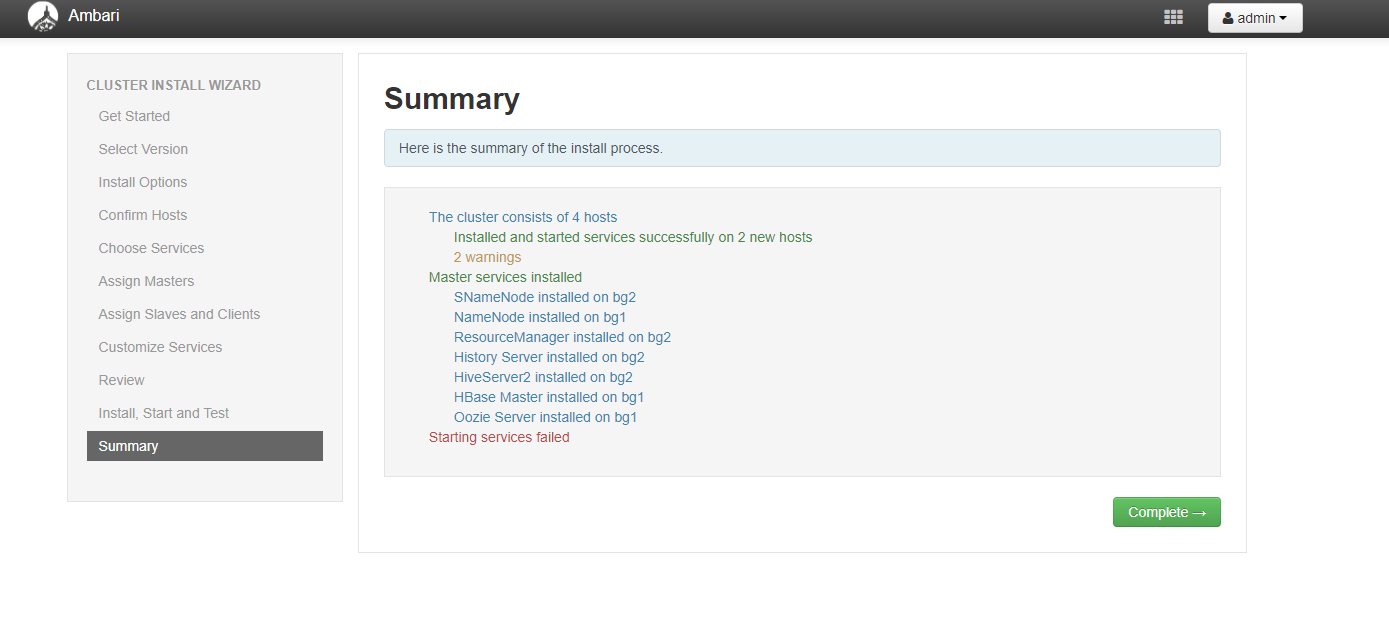Screen dimensions: 1389x634
Task: Open the admin user dropdown
Action: click(1255, 18)
